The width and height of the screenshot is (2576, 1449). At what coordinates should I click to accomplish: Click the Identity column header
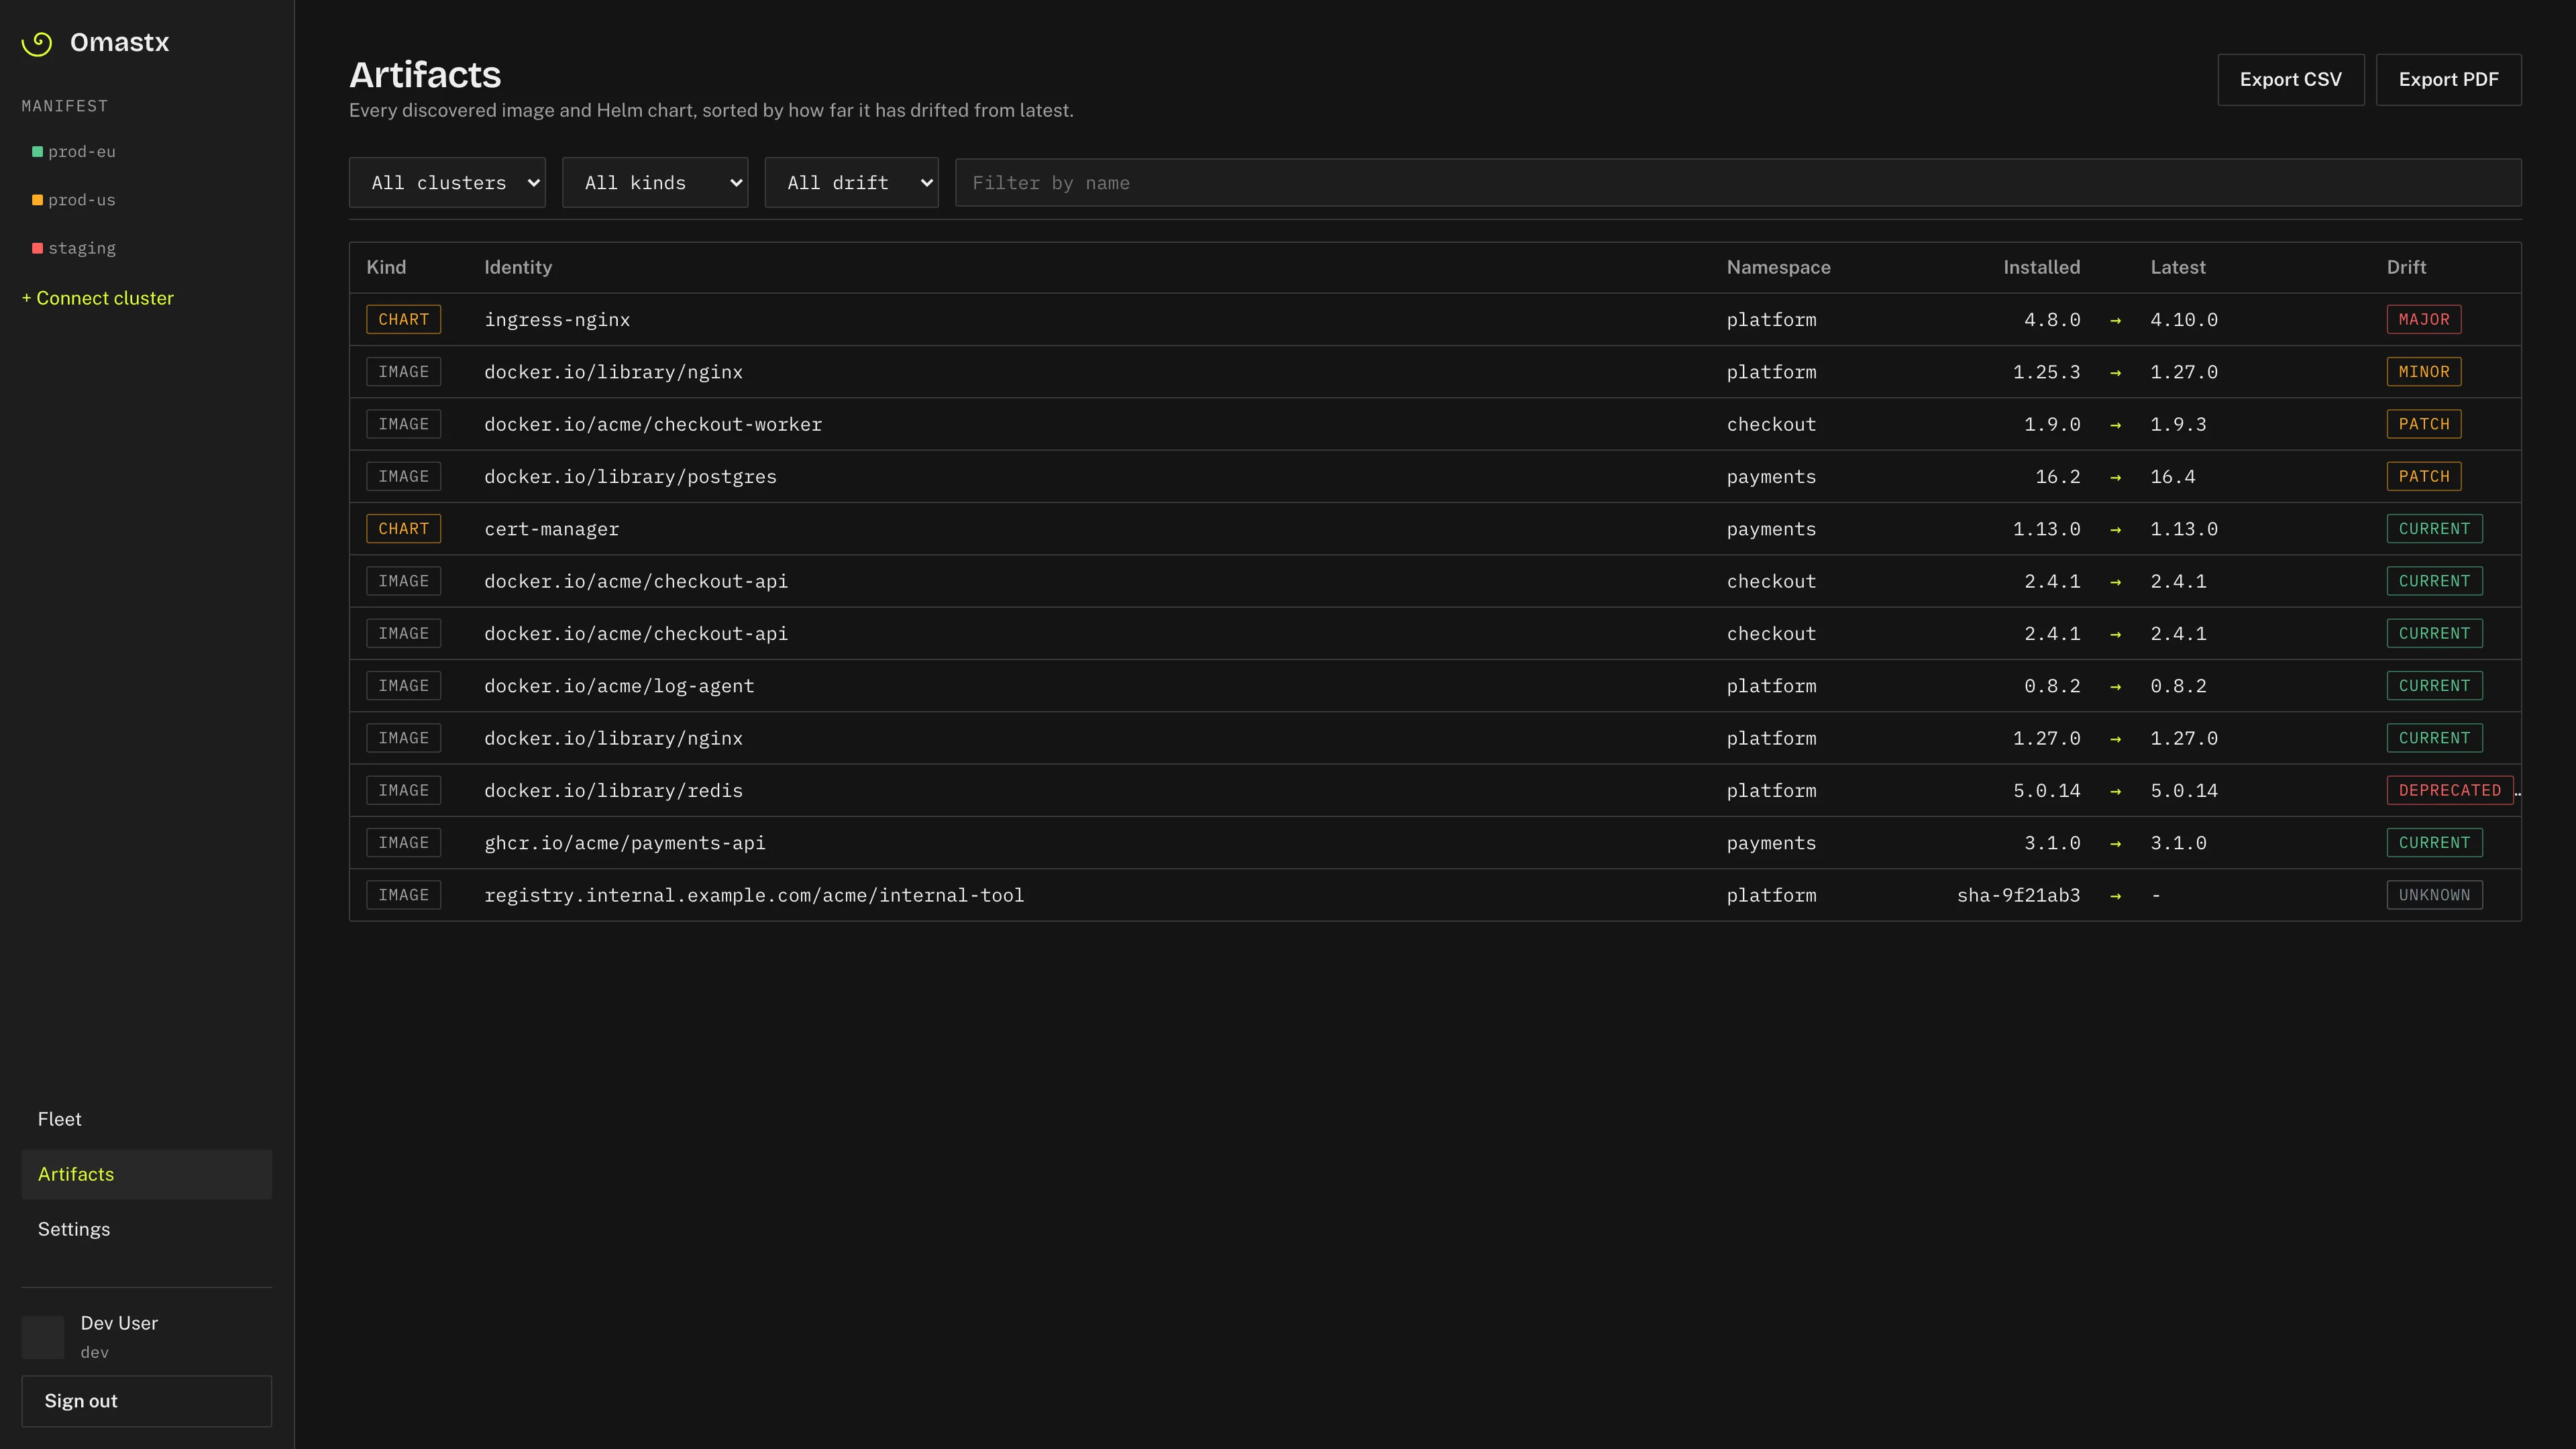click(x=518, y=267)
